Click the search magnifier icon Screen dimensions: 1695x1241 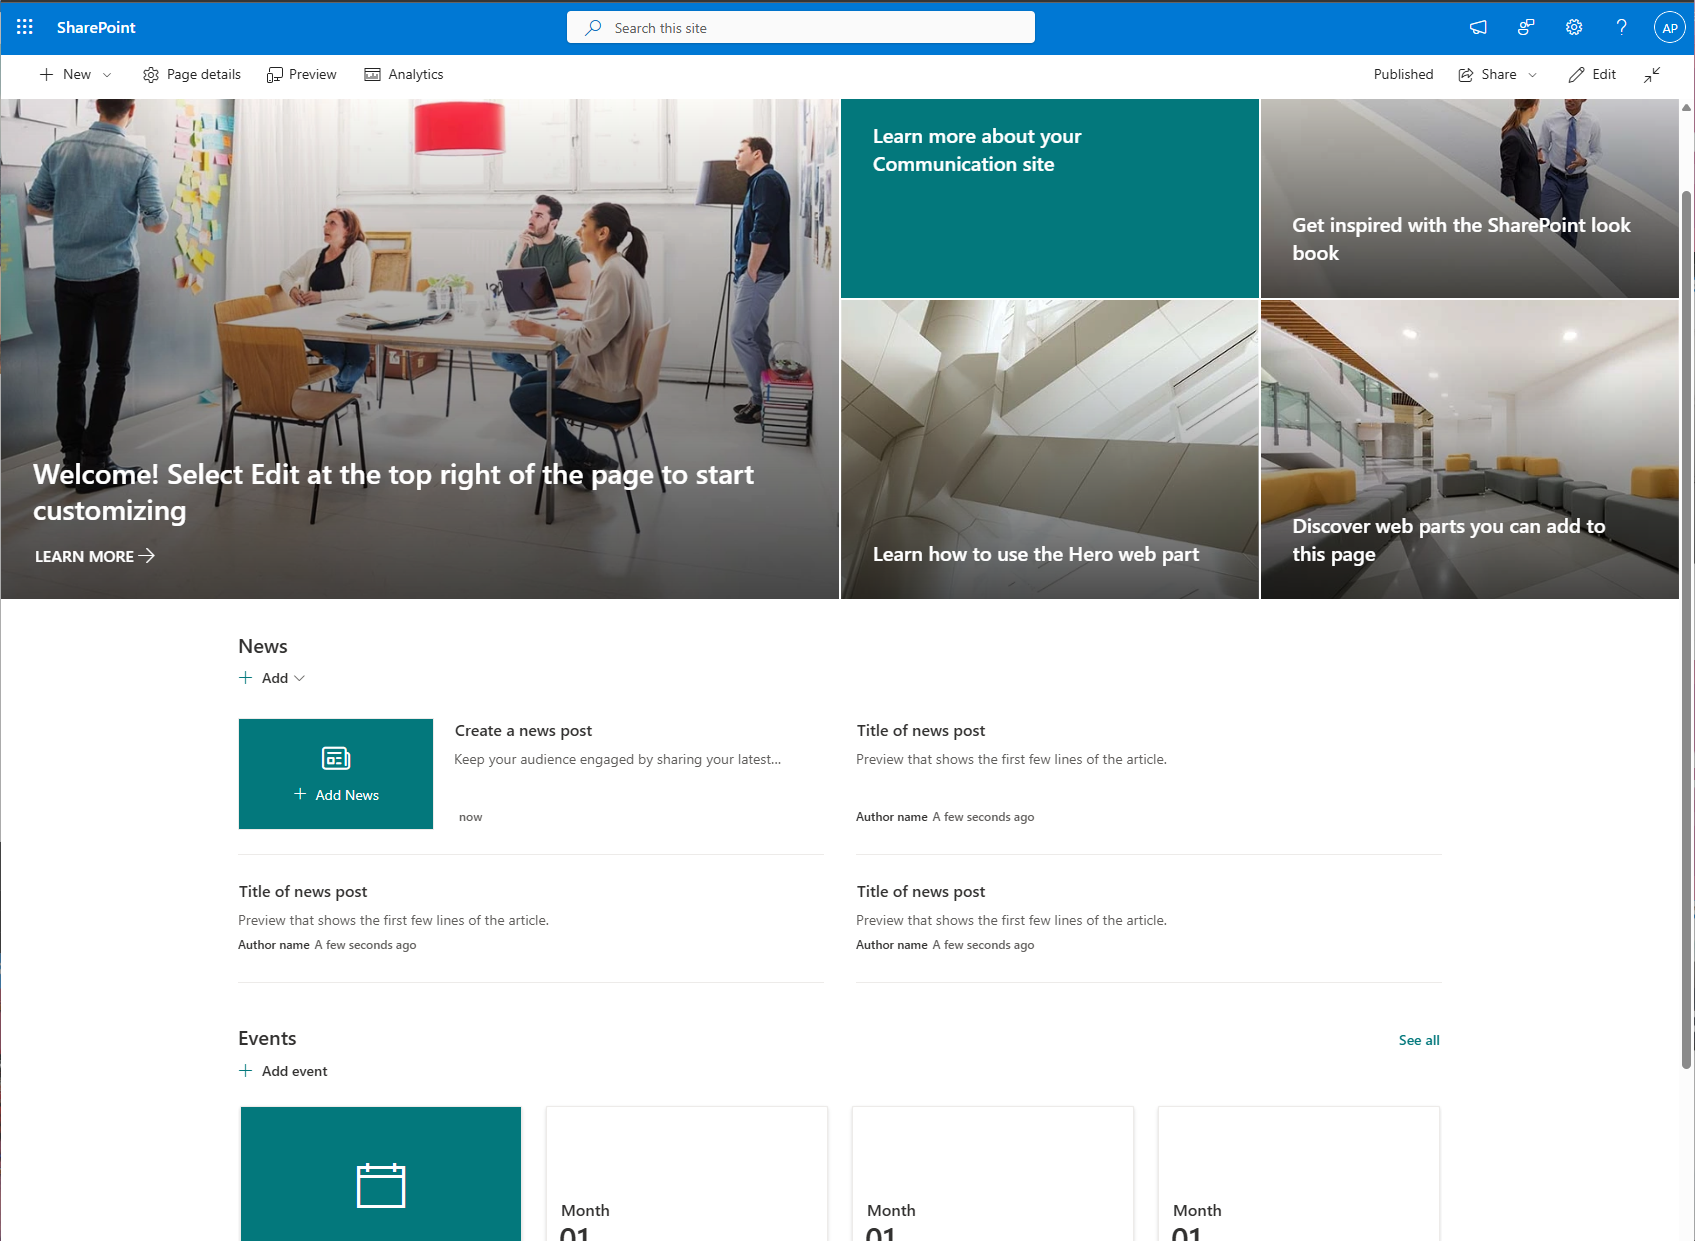(593, 27)
